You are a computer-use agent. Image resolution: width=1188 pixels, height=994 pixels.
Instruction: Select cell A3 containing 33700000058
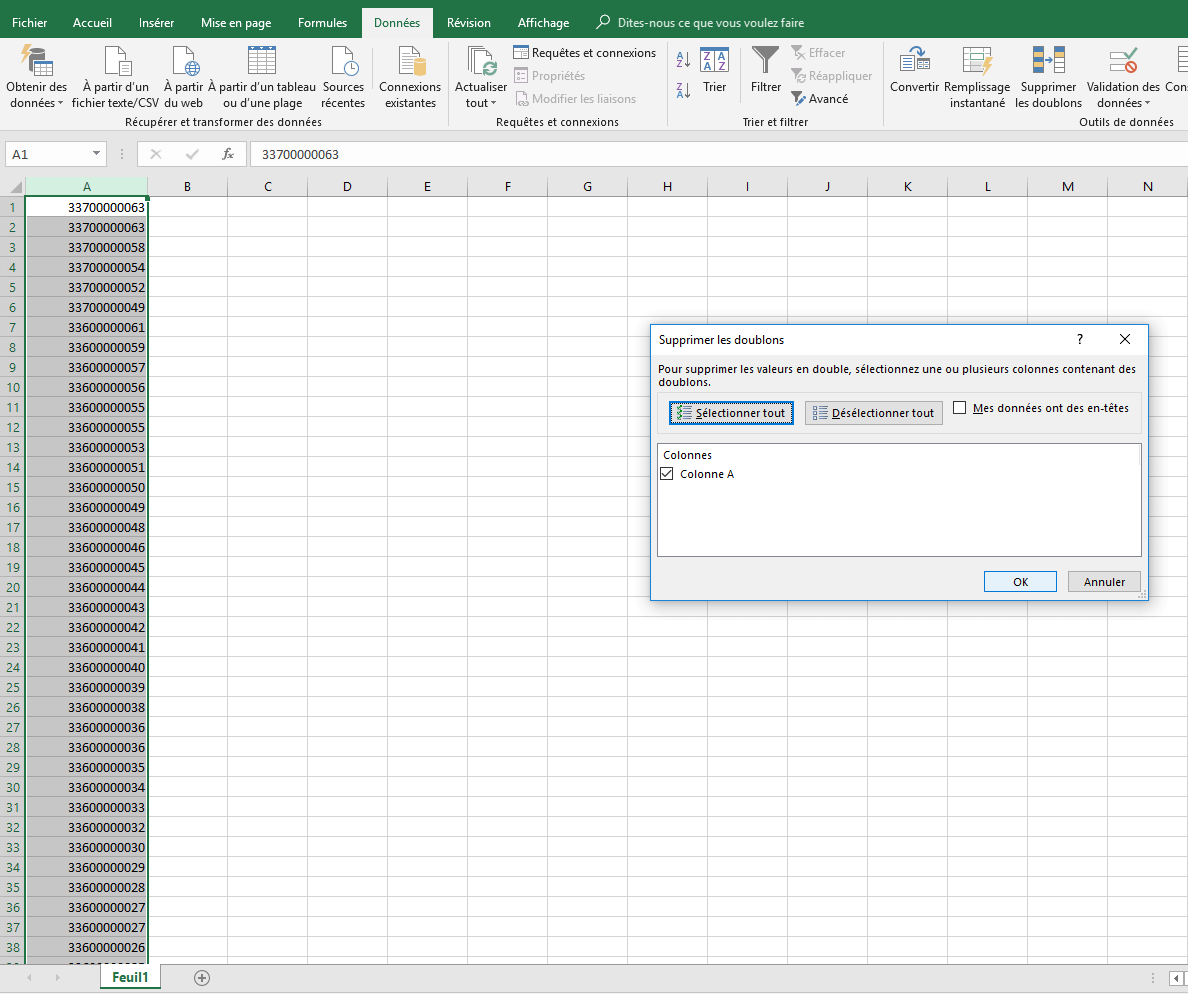pos(86,247)
